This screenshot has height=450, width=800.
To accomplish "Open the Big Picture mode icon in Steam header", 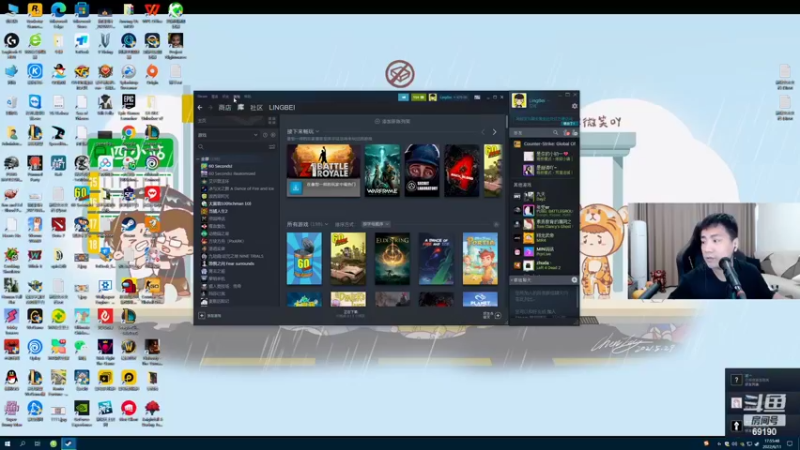I will coord(477,97).
